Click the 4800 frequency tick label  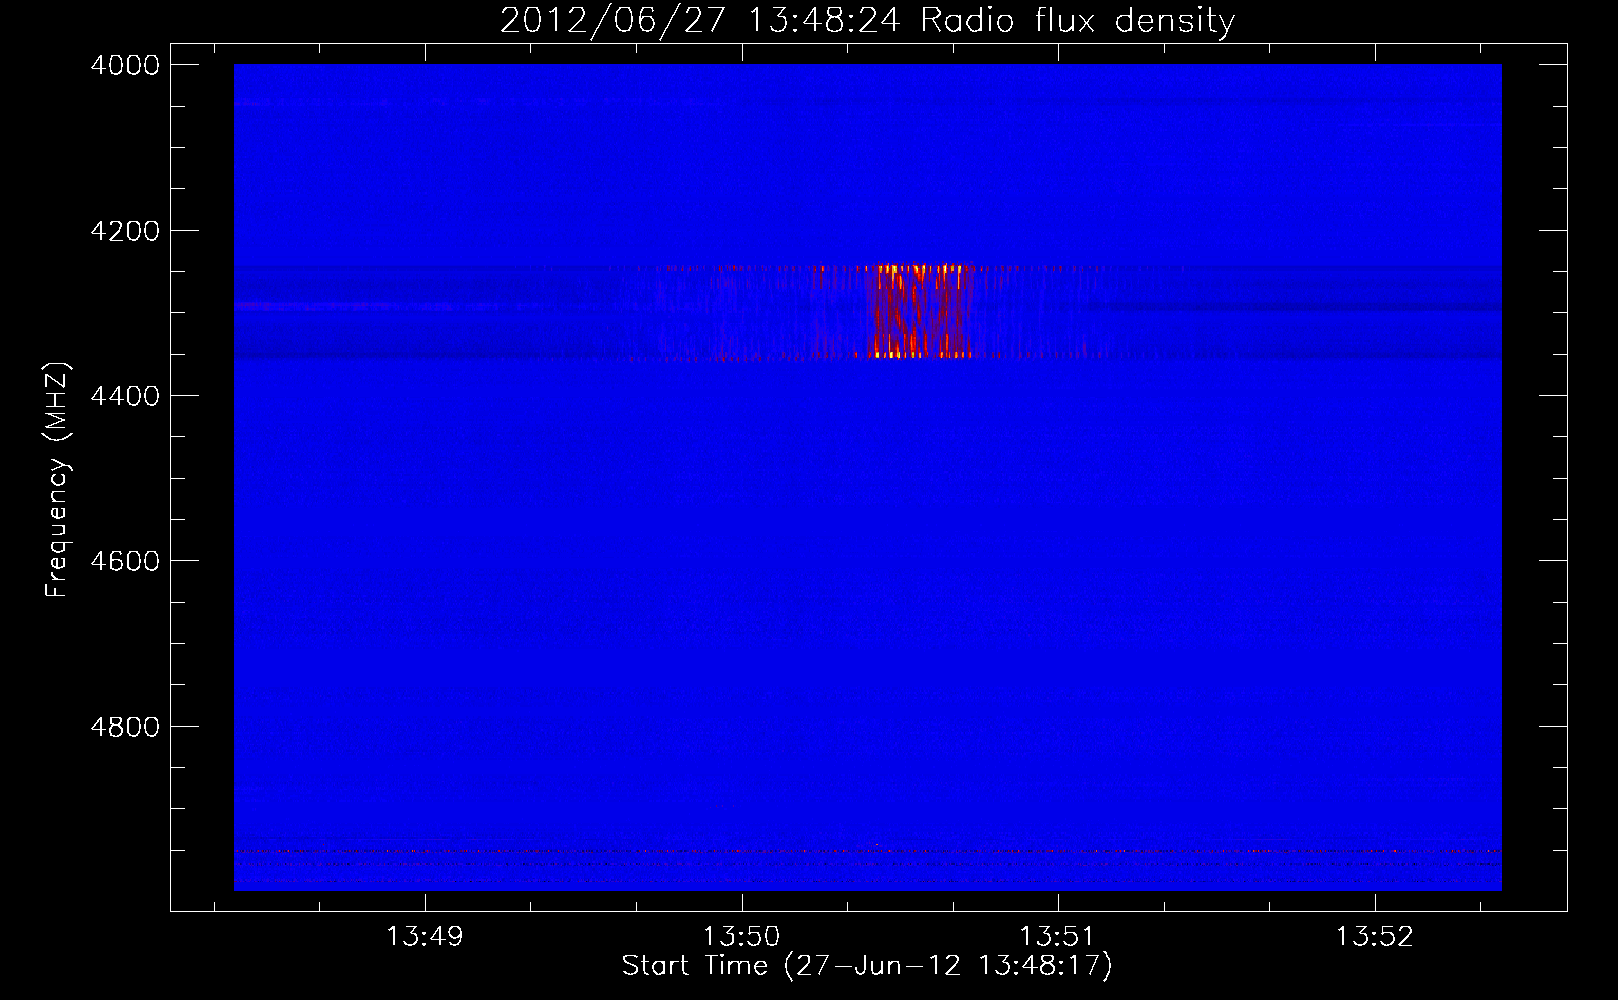[125, 726]
